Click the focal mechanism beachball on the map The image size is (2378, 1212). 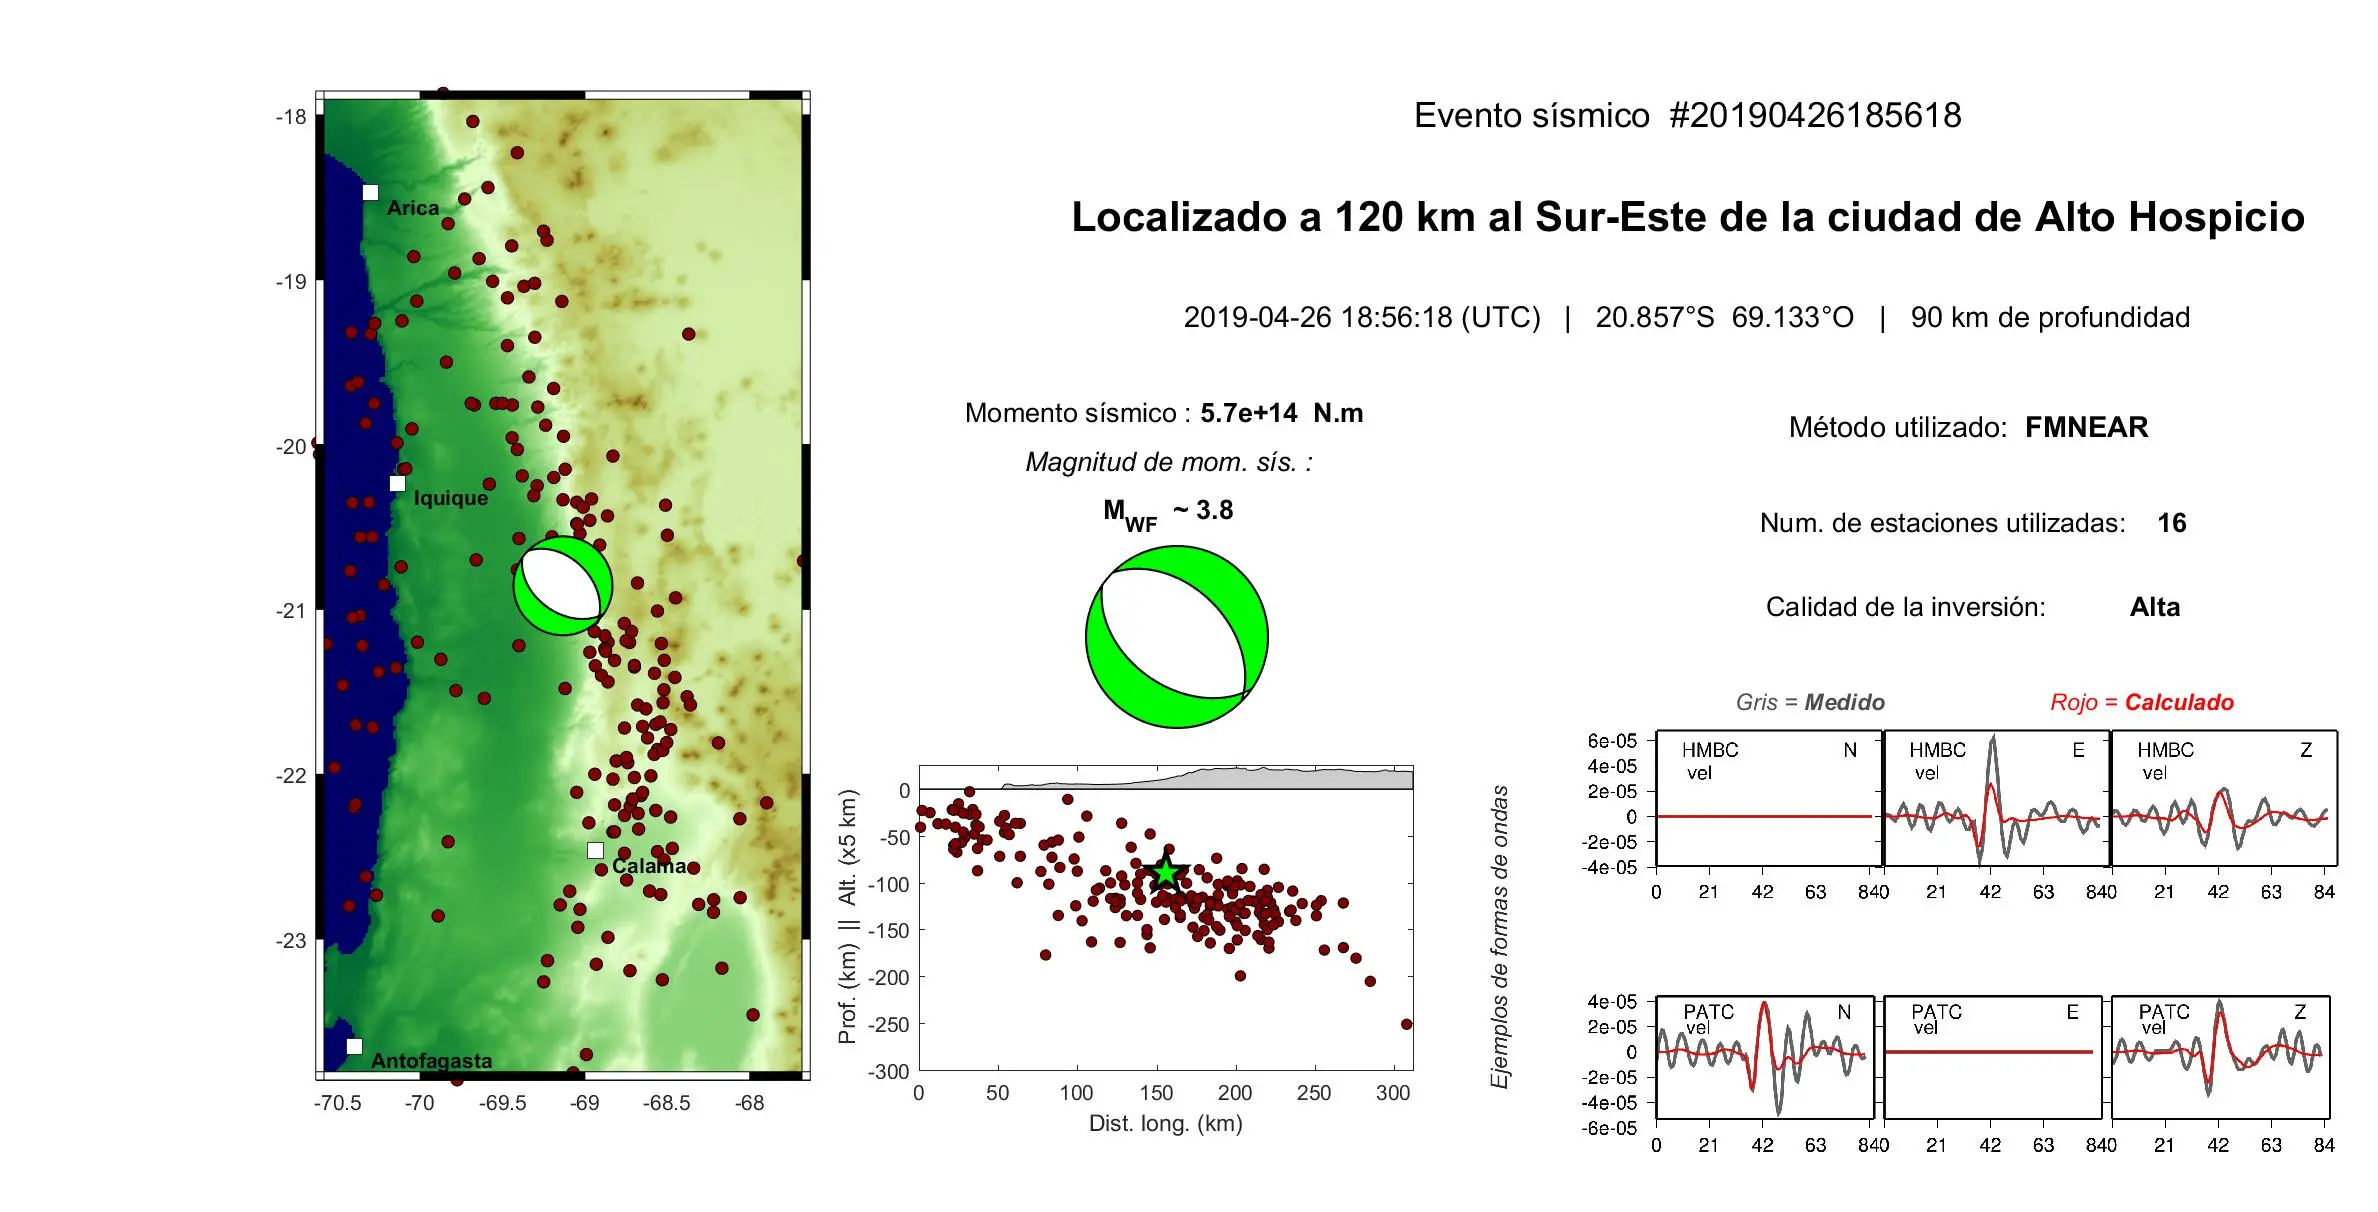point(563,586)
